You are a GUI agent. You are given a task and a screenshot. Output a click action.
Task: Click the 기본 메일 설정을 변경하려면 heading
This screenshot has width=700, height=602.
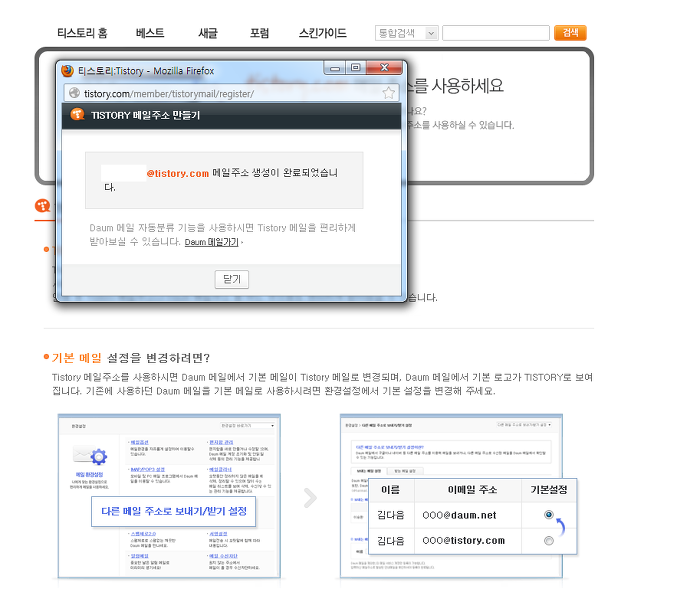[130, 358]
